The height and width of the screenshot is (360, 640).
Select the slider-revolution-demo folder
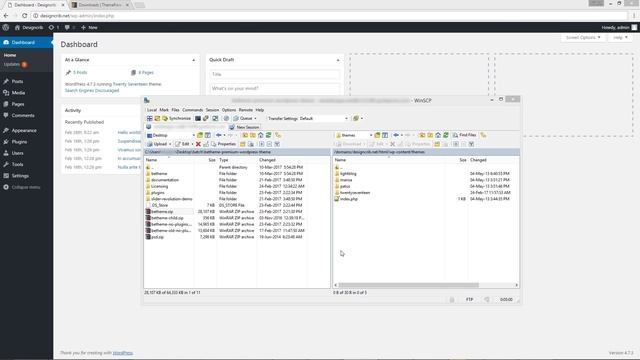tap(171, 199)
